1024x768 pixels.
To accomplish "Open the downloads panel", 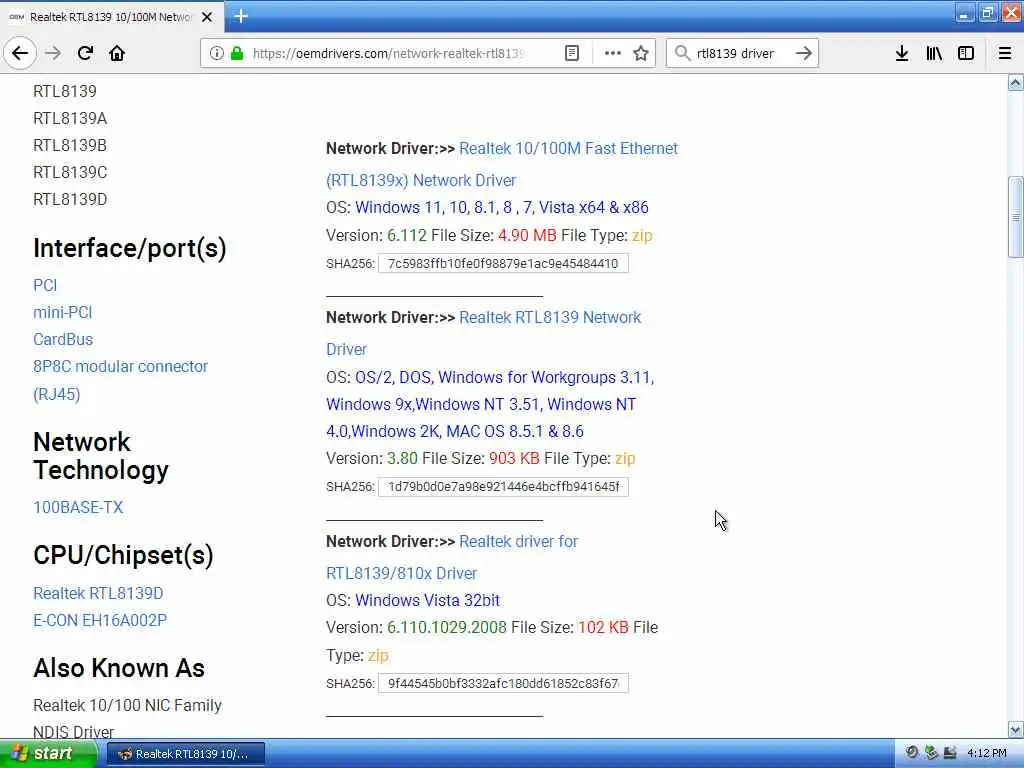I will pyautogui.click(x=902, y=53).
